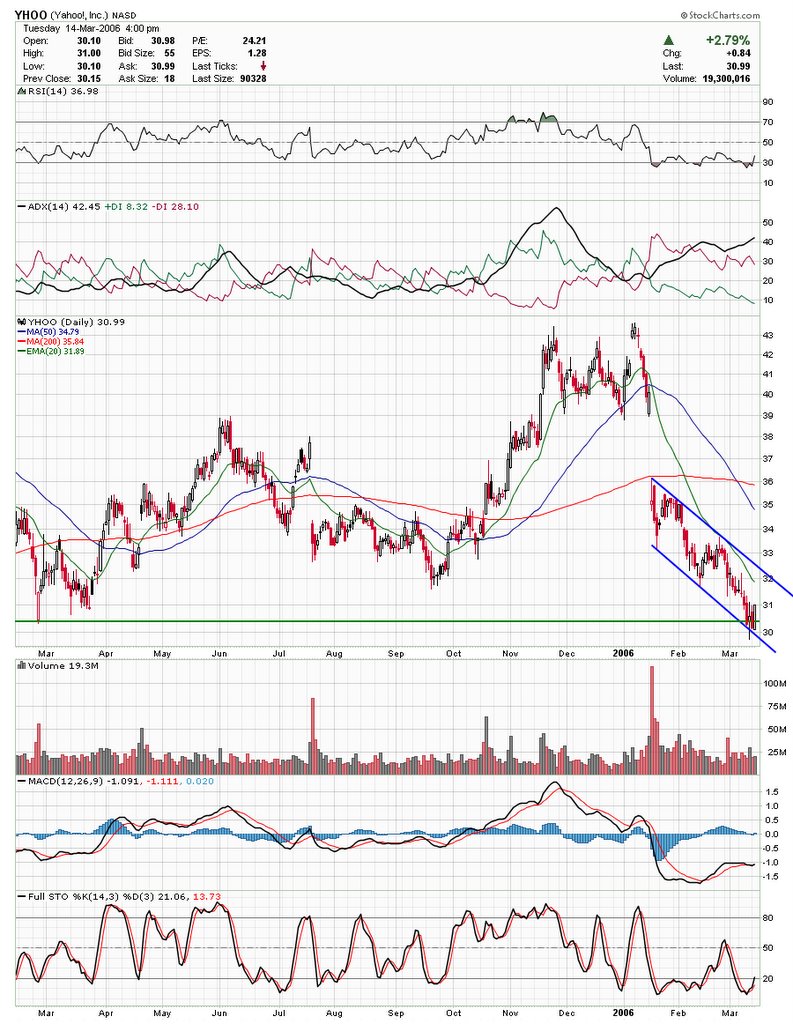Click the EMA(20) 31.89 legend text

tap(56, 351)
